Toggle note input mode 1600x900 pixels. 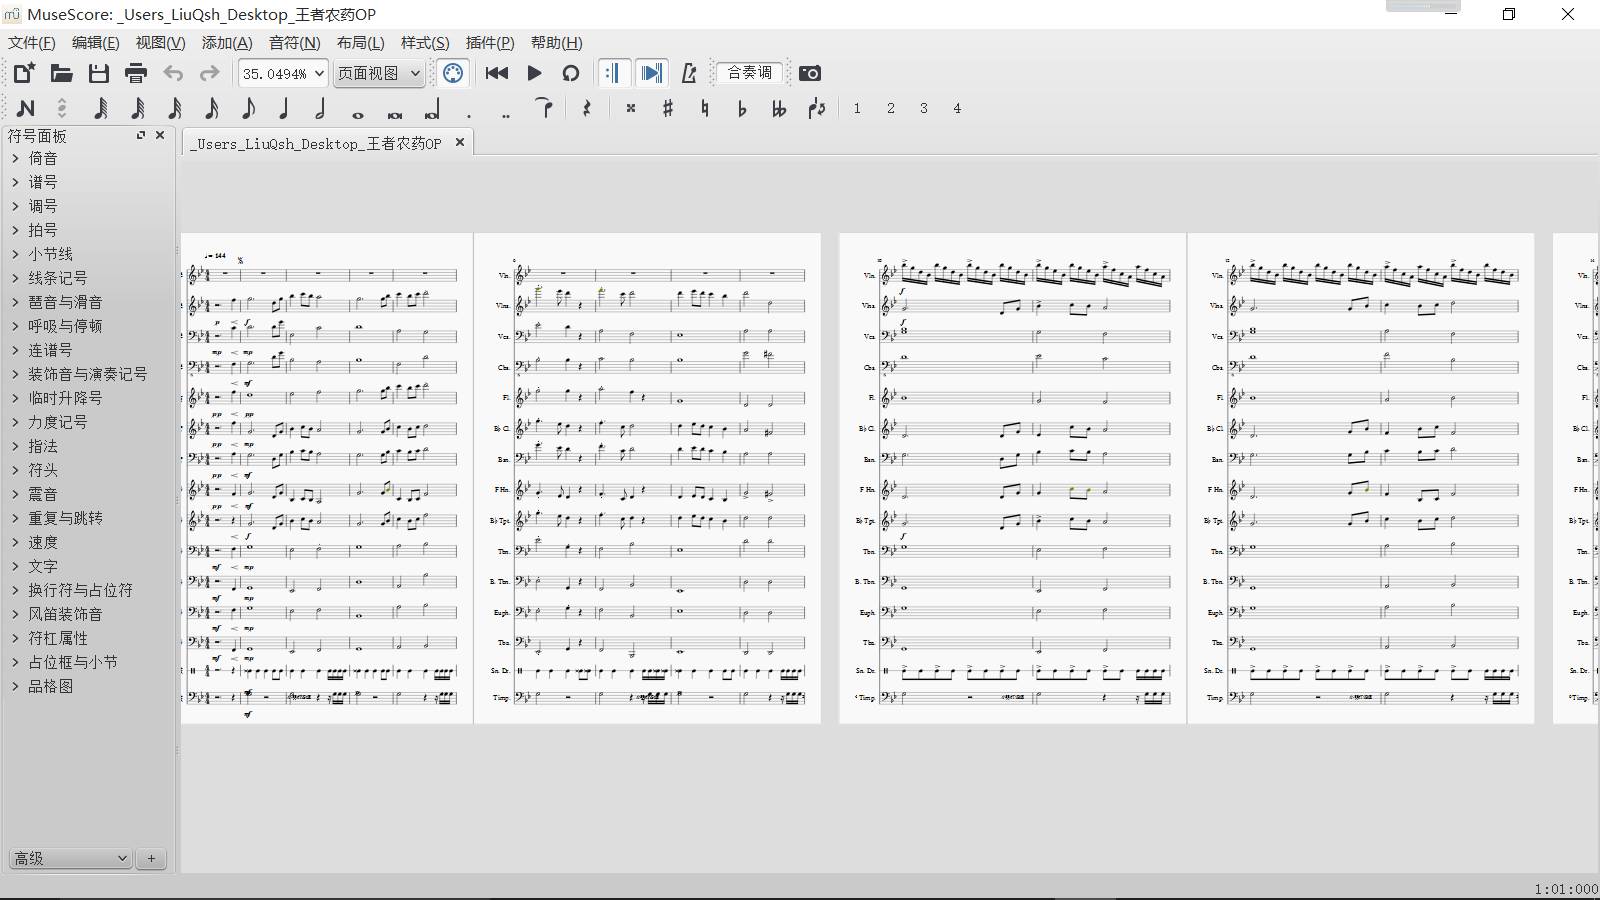point(26,108)
